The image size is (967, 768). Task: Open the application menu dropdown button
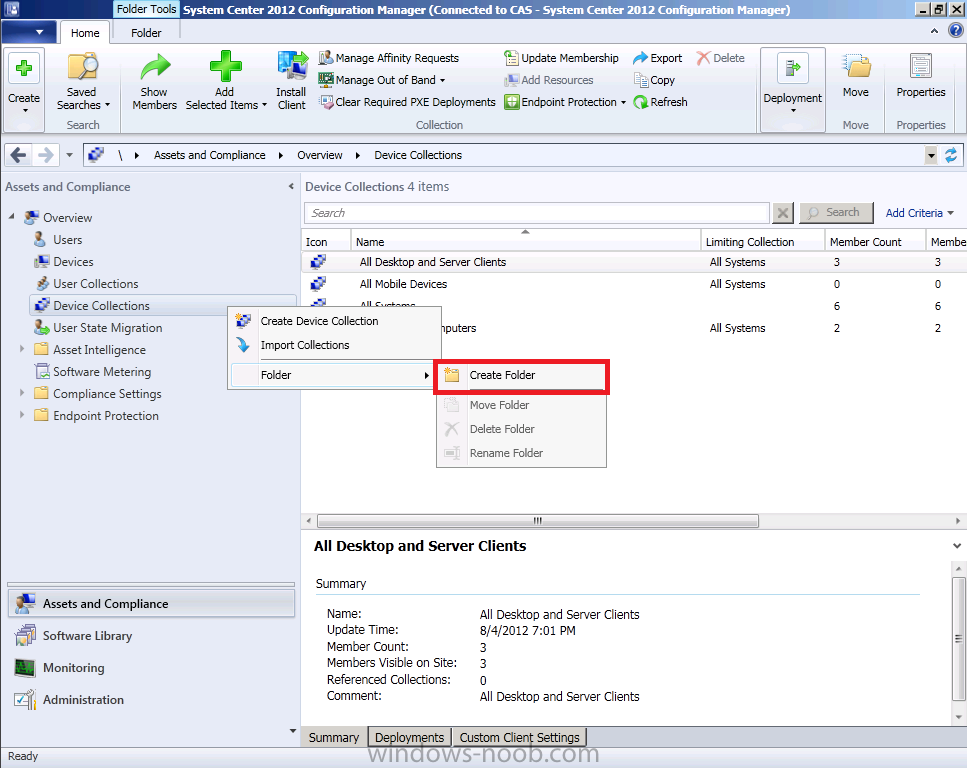(30, 32)
